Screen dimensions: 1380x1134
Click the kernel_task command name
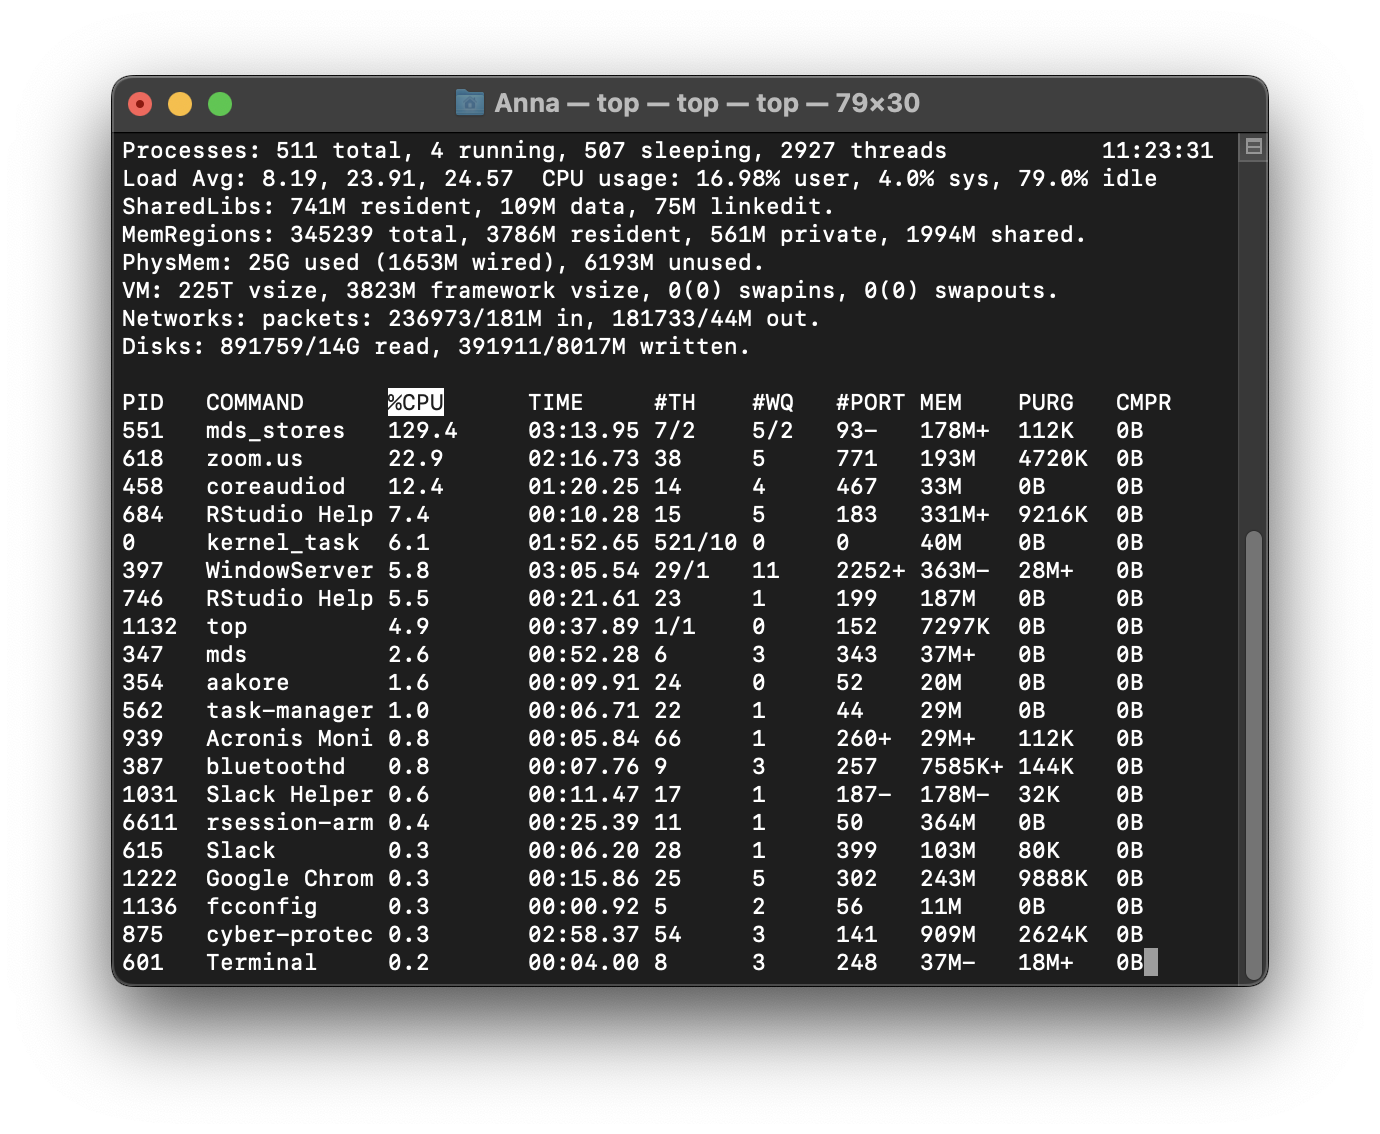tap(282, 543)
